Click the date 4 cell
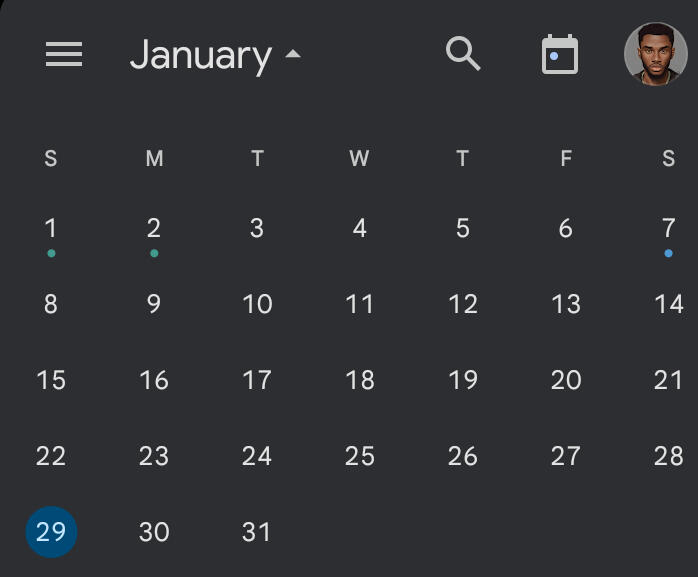The height and width of the screenshot is (577, 698). (360, 229)
